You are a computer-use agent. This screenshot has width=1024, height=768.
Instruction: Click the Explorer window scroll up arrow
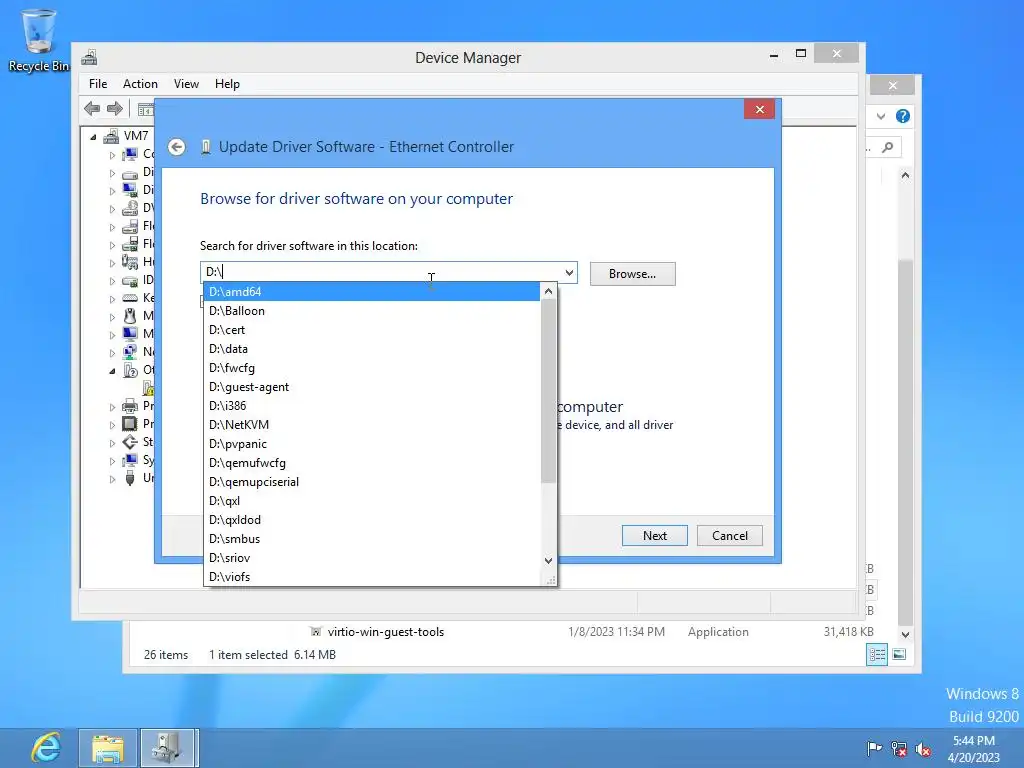[x=905, y=175]
